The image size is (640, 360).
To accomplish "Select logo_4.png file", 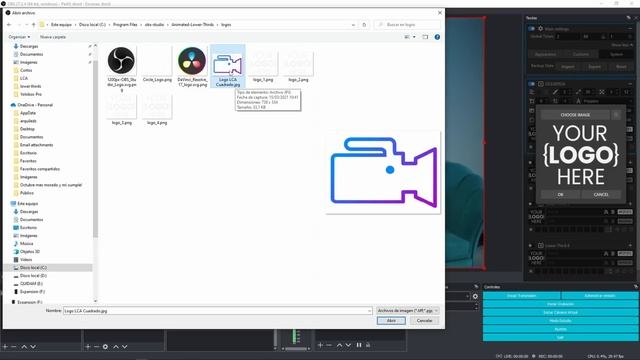I will click(157, 109).
